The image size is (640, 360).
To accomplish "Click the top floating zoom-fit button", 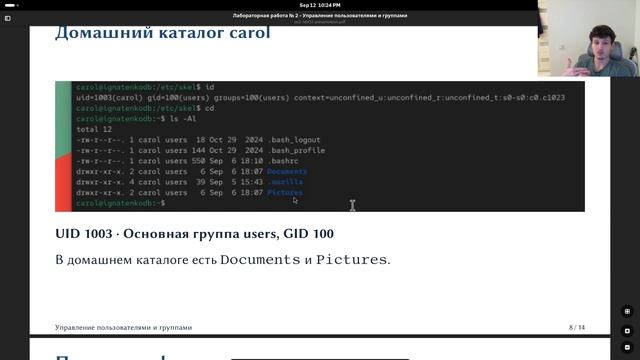I will (x=627, y=311).
